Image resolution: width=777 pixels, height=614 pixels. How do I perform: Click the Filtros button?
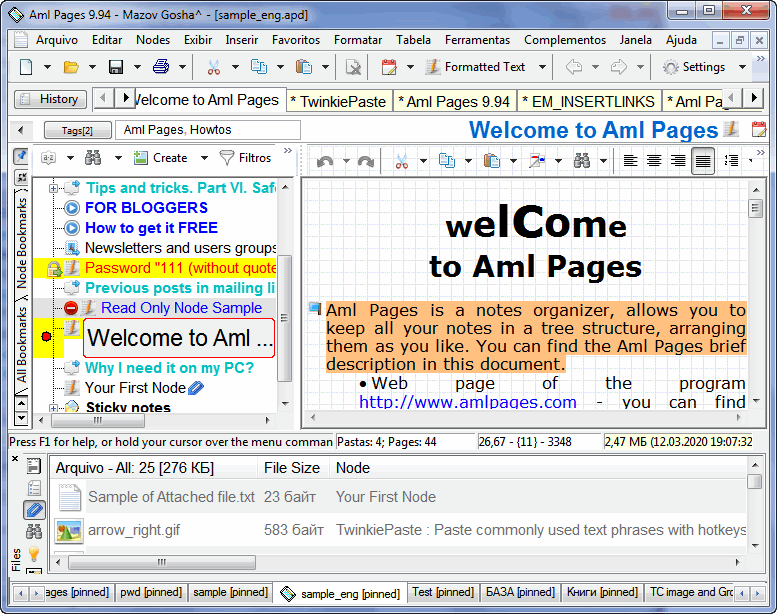[246, 158]
